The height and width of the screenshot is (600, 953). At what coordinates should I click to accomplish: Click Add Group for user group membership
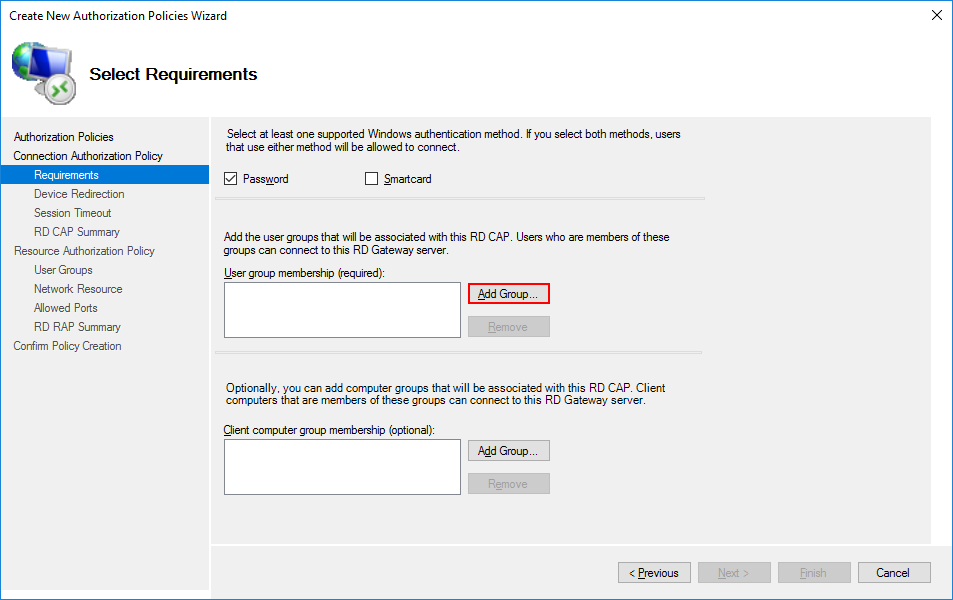[x=508, y=294]
